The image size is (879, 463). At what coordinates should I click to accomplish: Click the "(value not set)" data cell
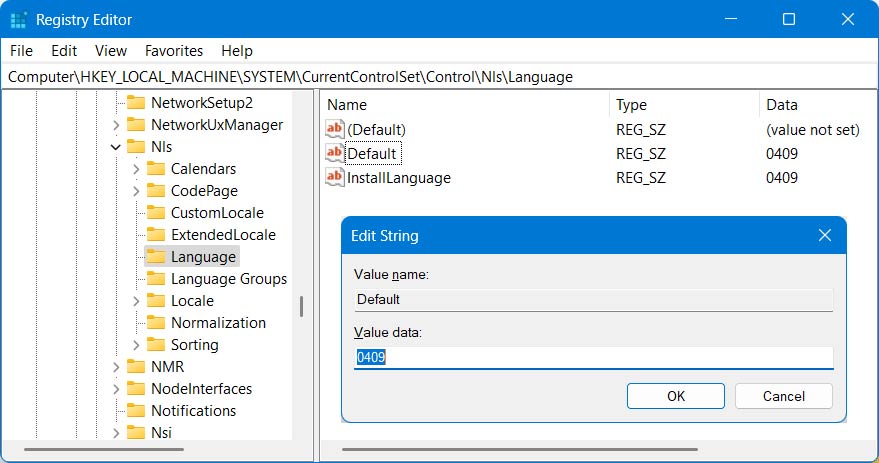click(x=812, y=129)
